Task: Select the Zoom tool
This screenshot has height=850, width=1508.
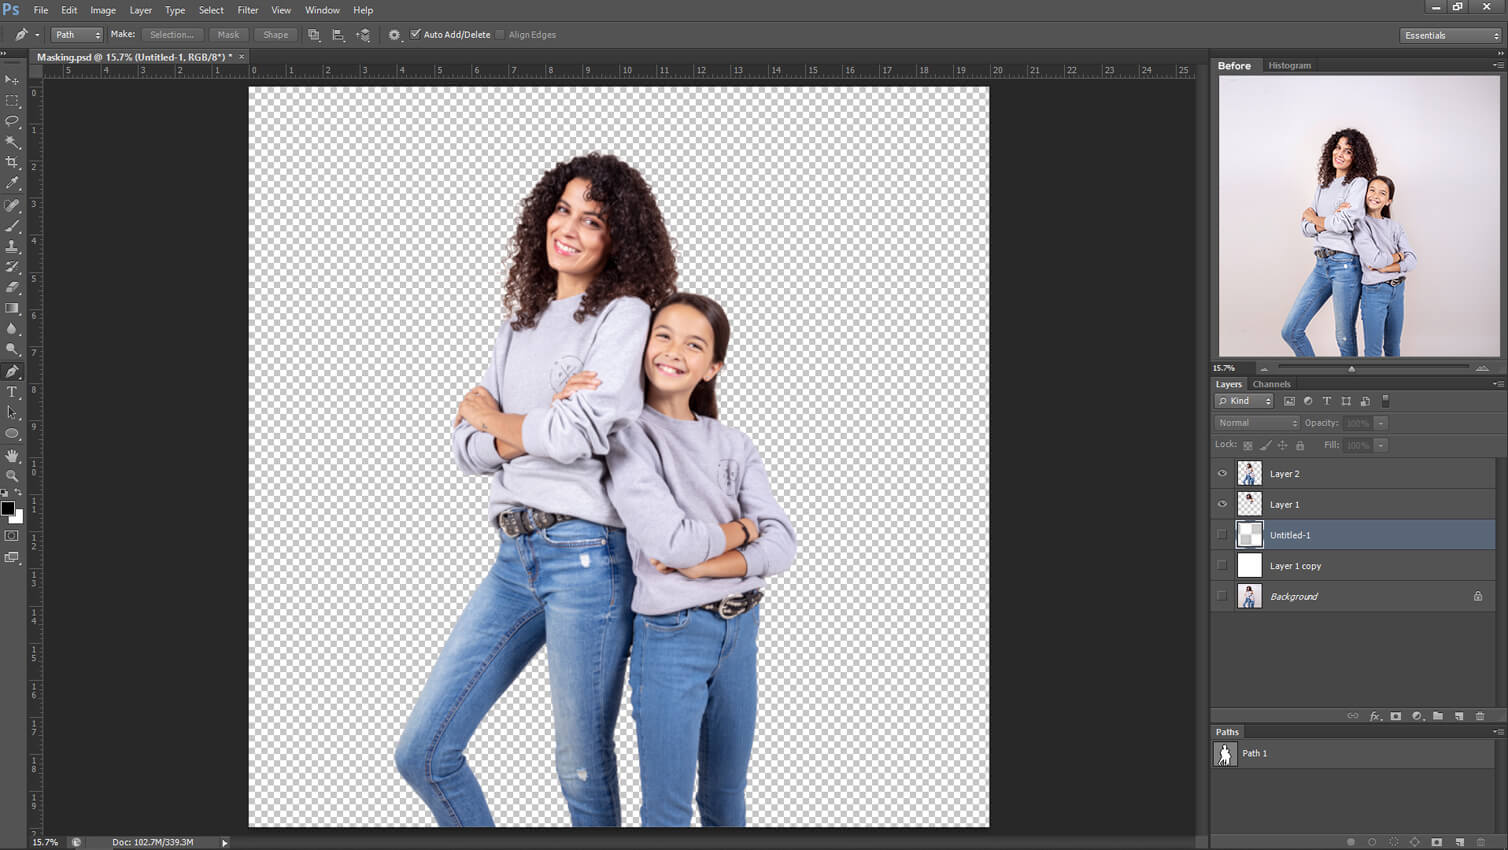Action: [x=12, y=476]
